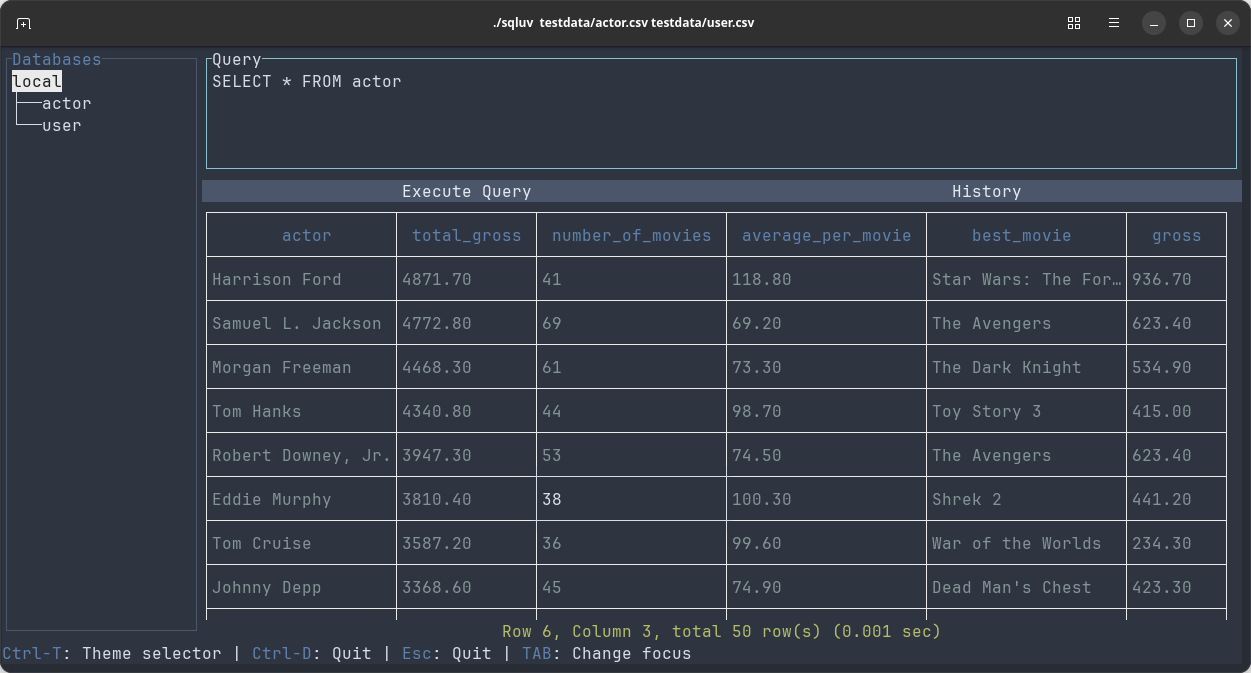
Task: Click the new tab icon in title bar
Action: [x=24, y=23]
